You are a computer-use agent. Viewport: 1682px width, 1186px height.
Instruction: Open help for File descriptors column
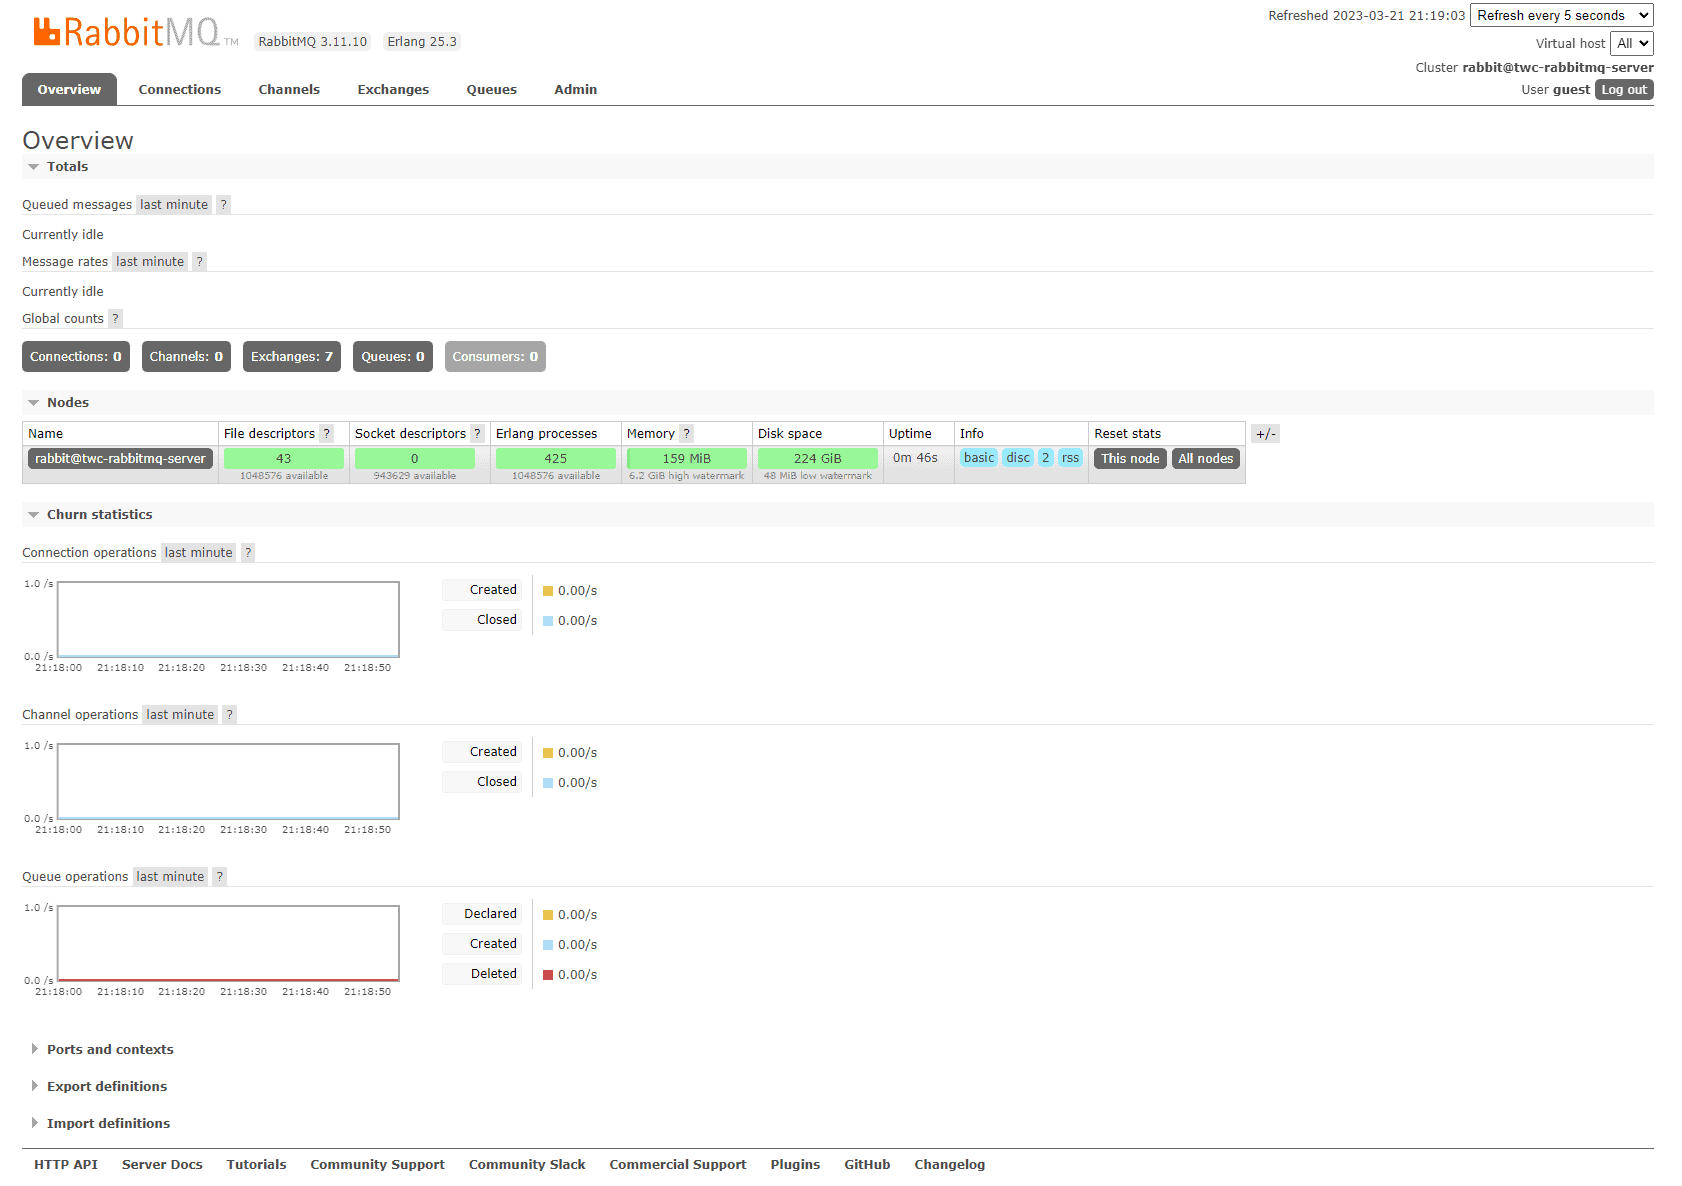pyautogui.click(x=326, y=433)
